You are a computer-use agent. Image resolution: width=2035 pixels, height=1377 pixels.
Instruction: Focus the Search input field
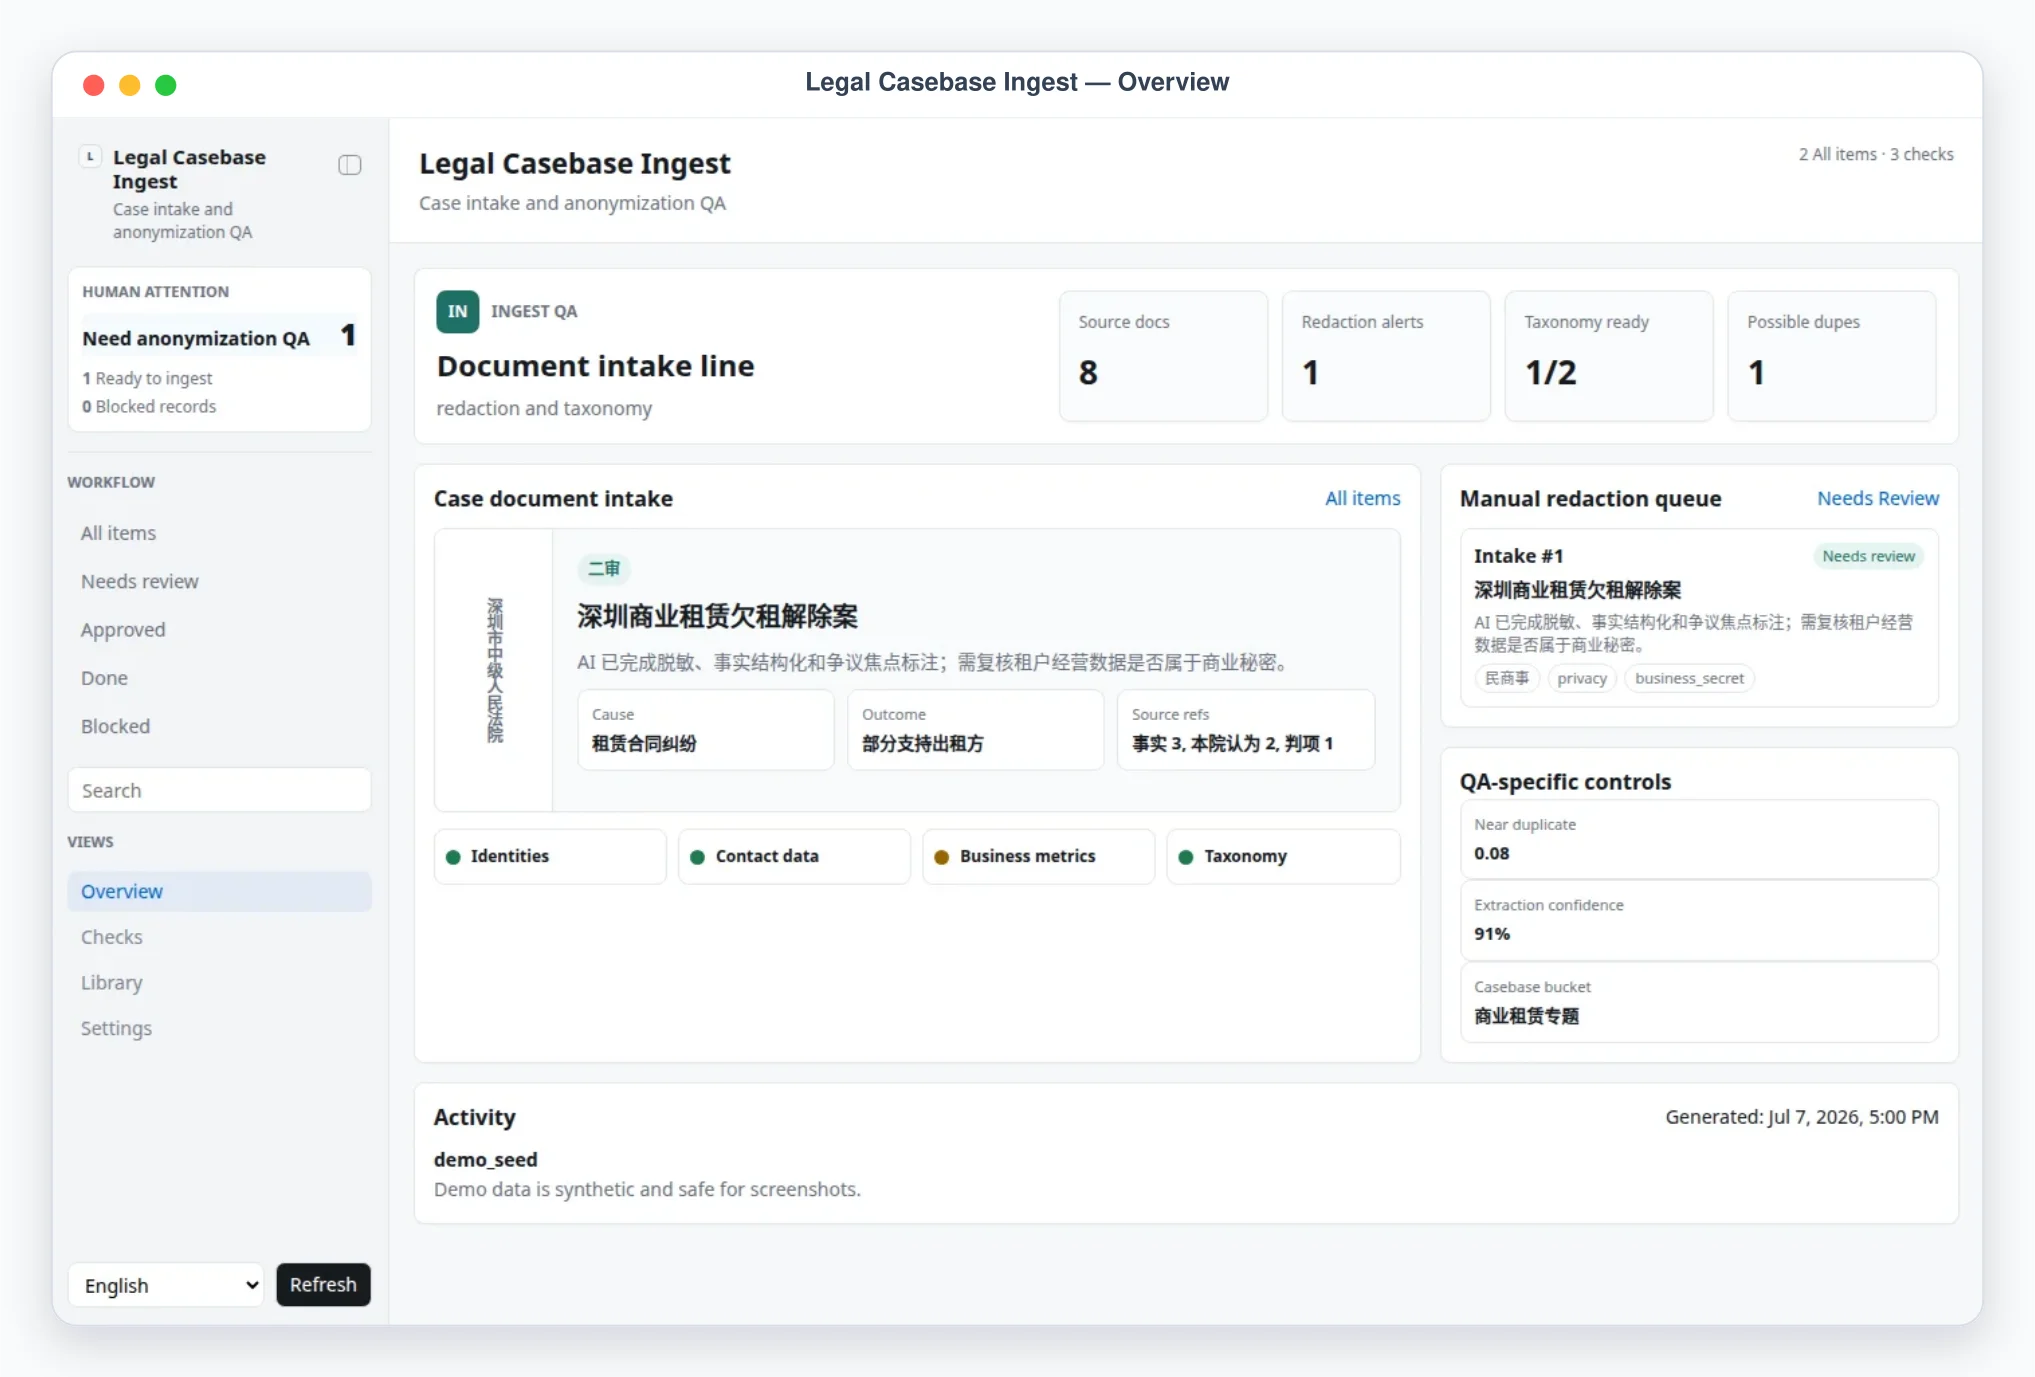[219, 790]
